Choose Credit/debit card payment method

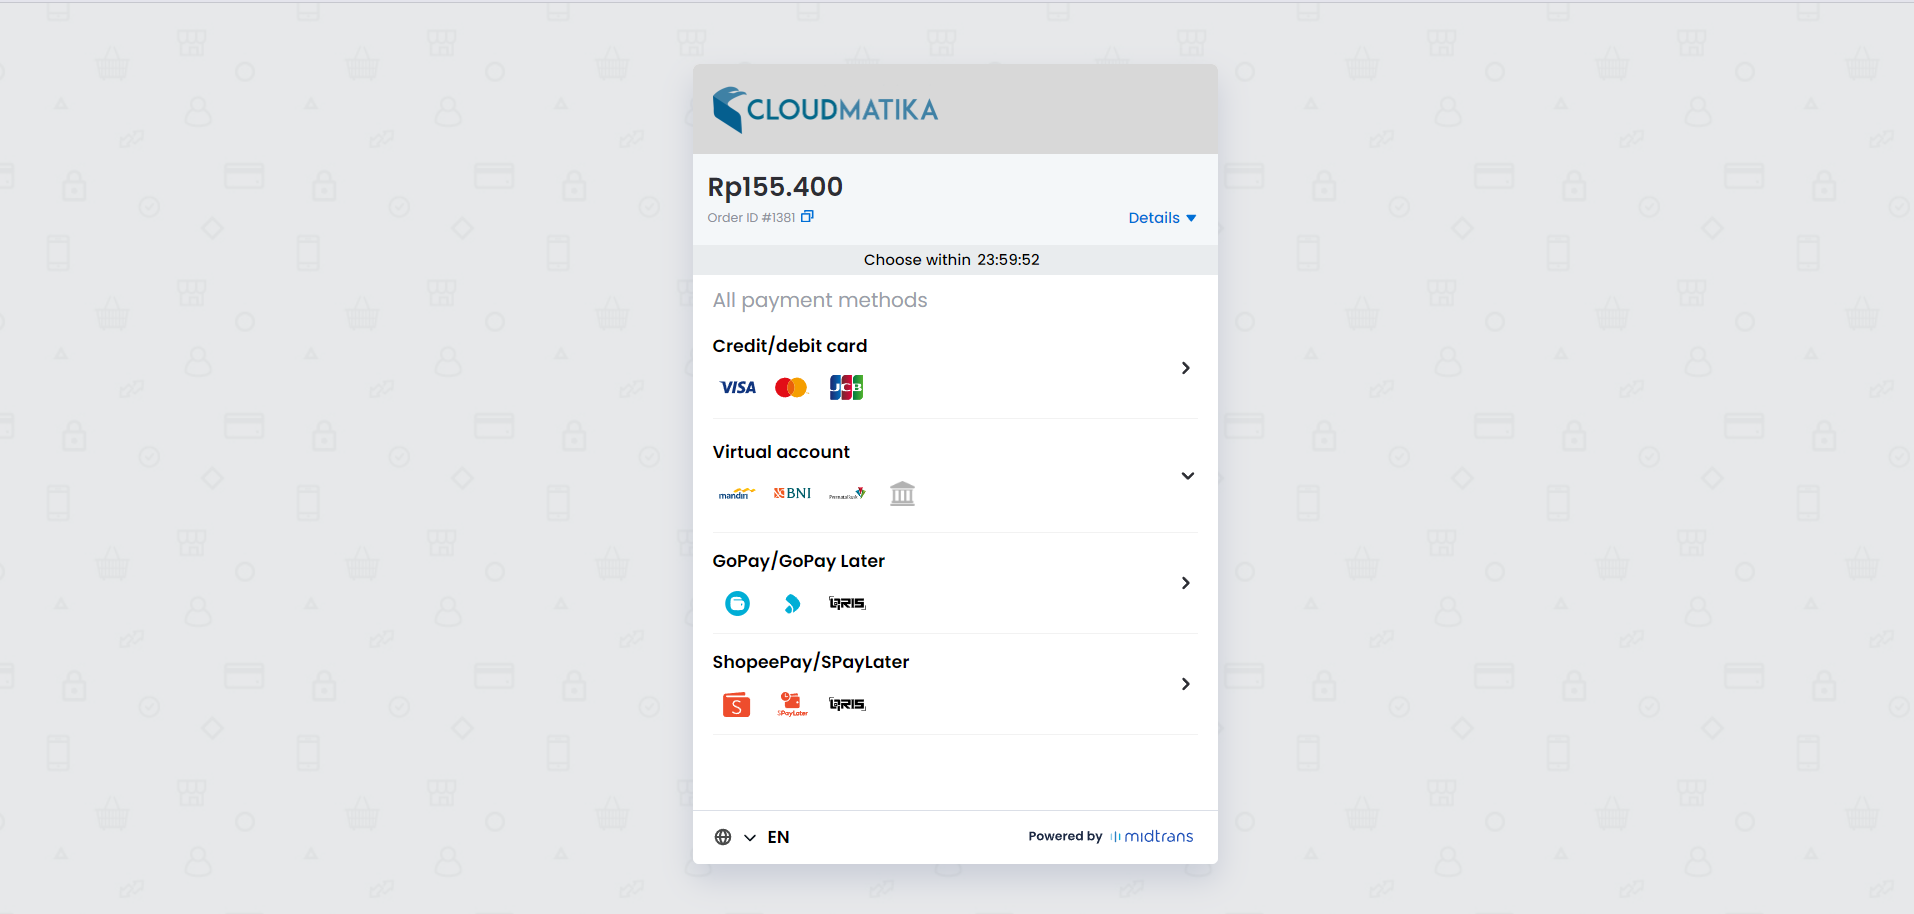coord(955,369)
